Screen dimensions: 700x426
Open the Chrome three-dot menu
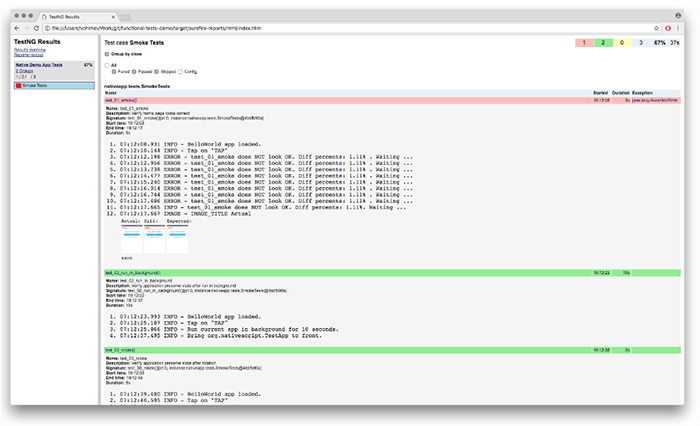click(678, 28)
